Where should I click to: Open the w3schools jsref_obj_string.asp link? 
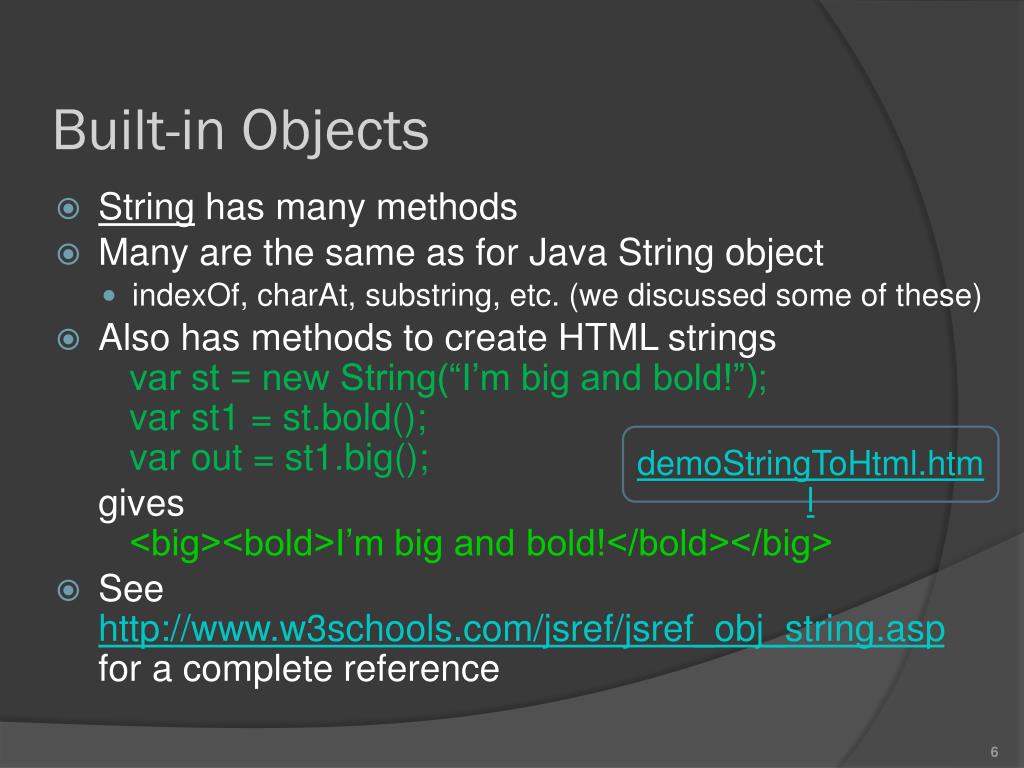click(x=521, y=630)
